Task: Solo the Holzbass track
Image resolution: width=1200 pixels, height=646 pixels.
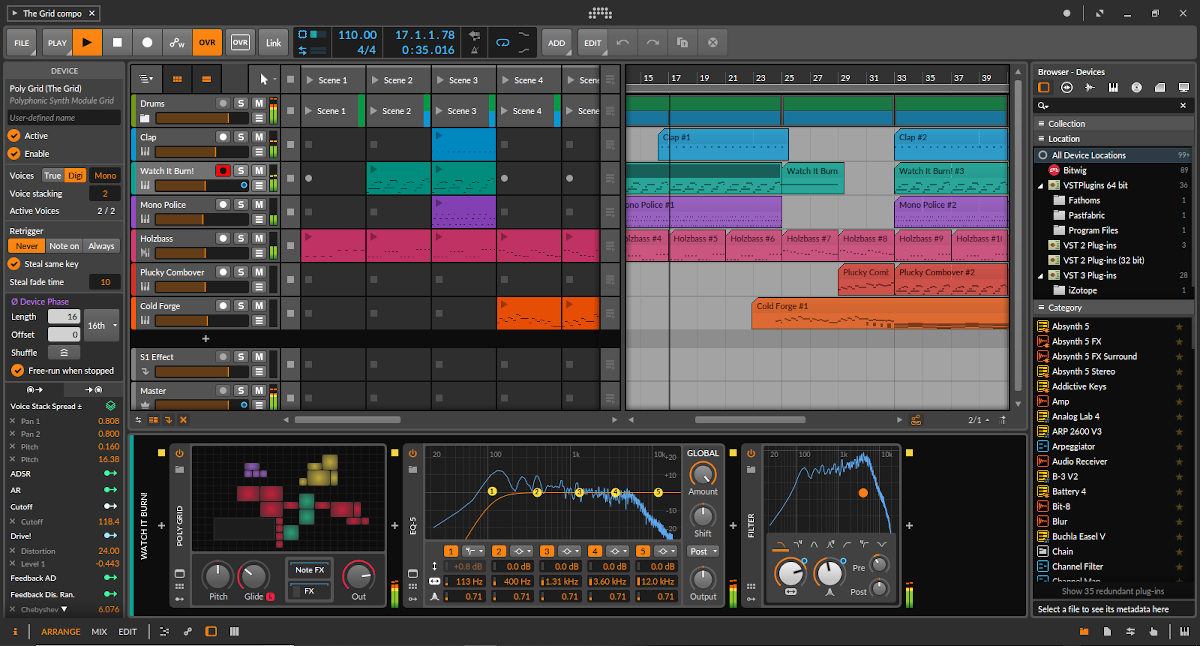Action: pos(241,239)
